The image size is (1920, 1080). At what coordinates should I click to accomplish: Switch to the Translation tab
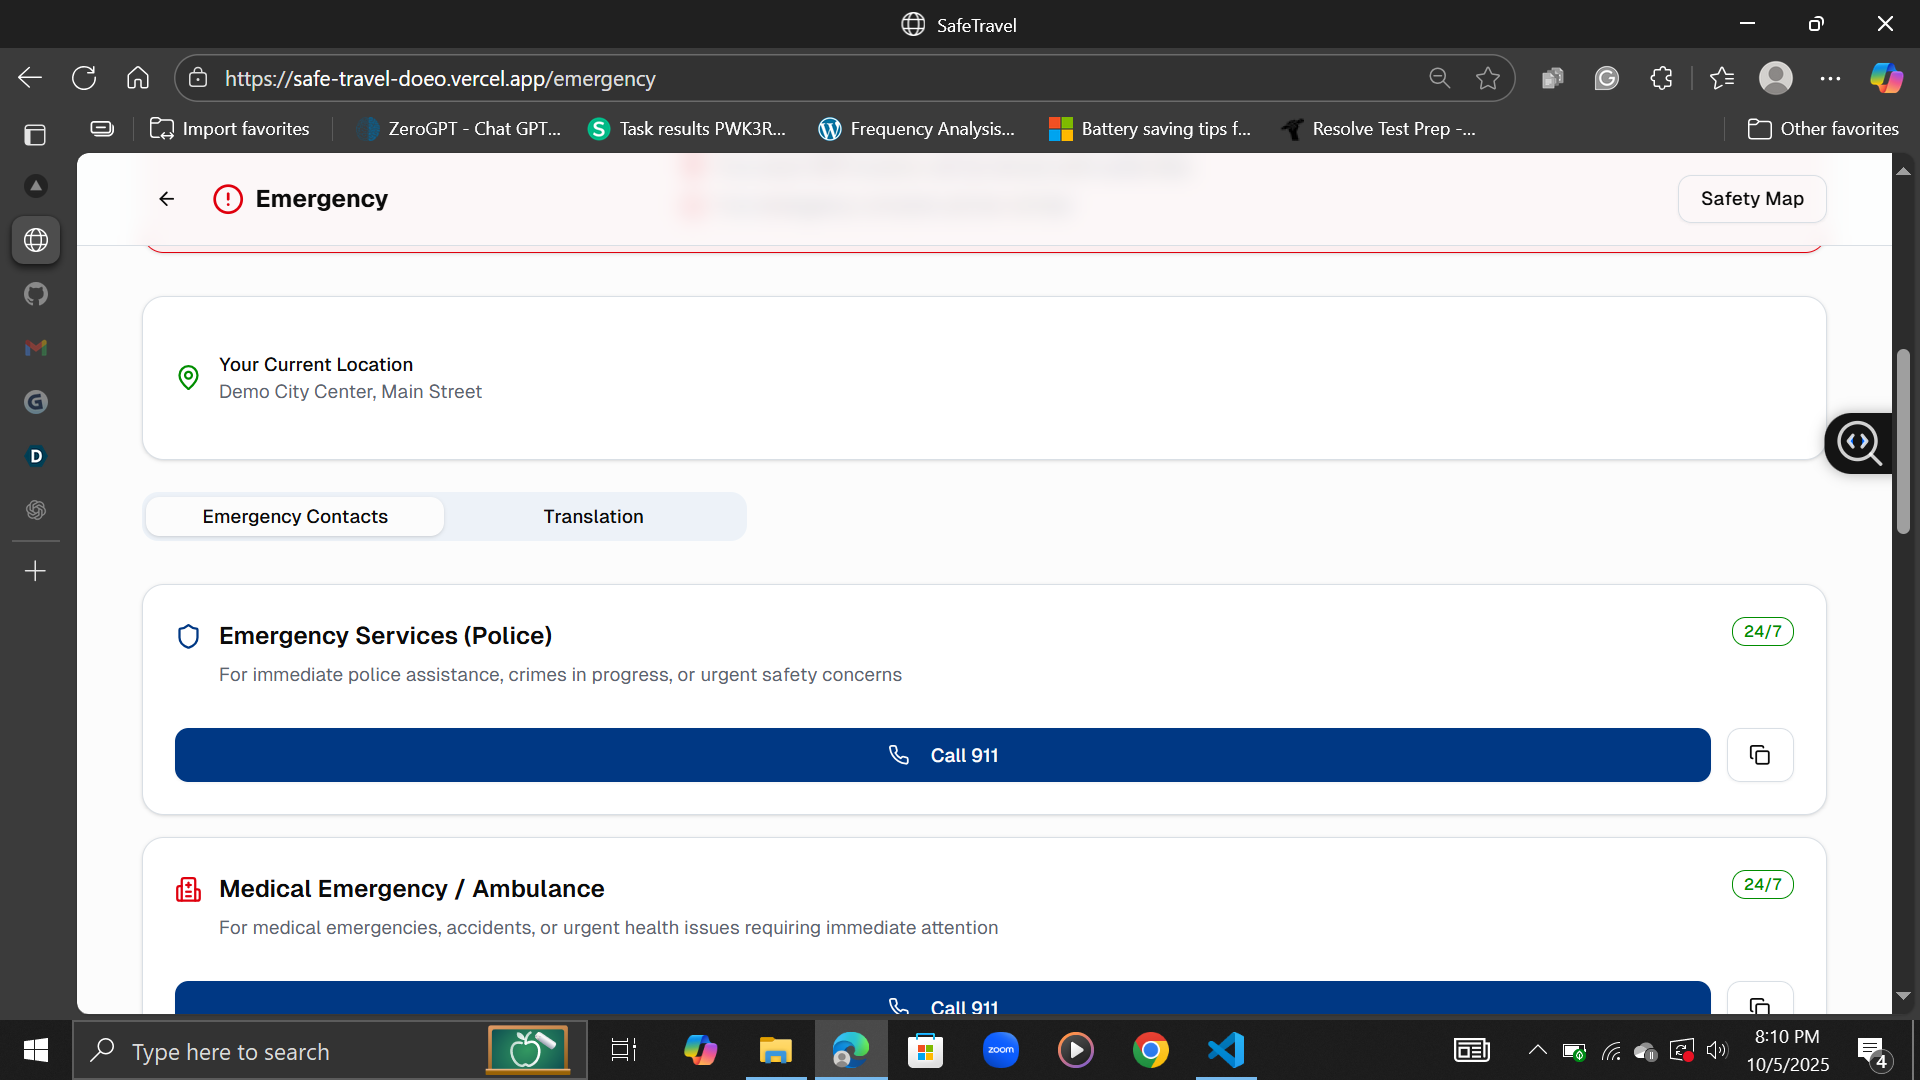coord(593,516)
